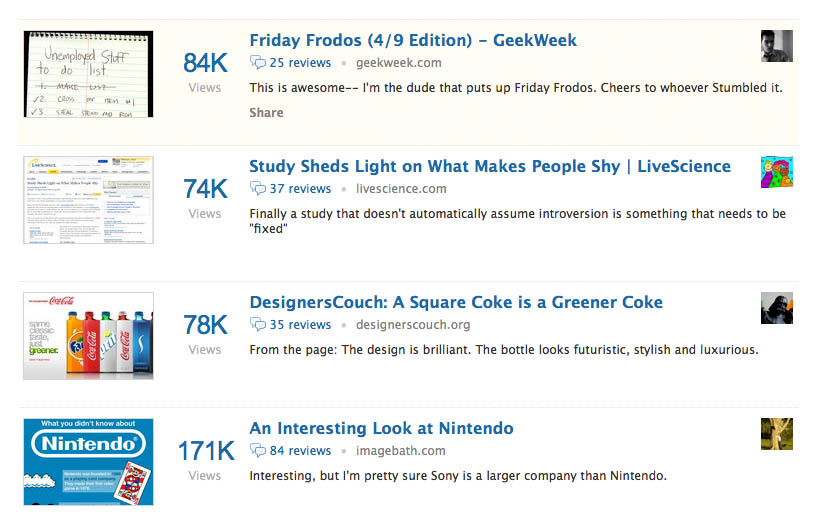Viewport: 839px width, 515px height.
Task: Share the Friday Frodos post
Action: coord(266,113)
